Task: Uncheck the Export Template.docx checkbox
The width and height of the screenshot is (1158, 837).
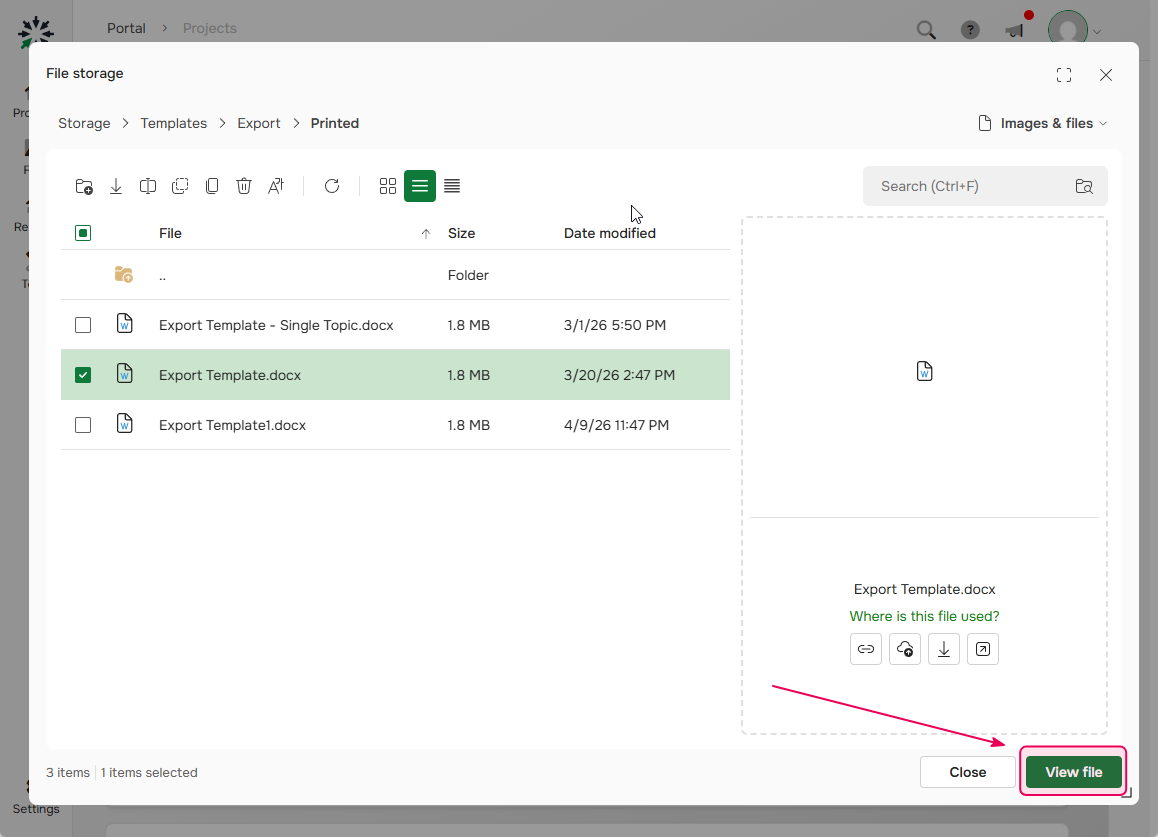Action: click(x=83, y=375)
